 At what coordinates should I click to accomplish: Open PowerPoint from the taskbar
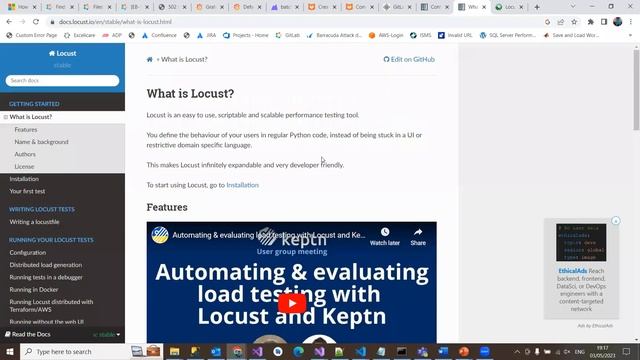coord(464,351)
